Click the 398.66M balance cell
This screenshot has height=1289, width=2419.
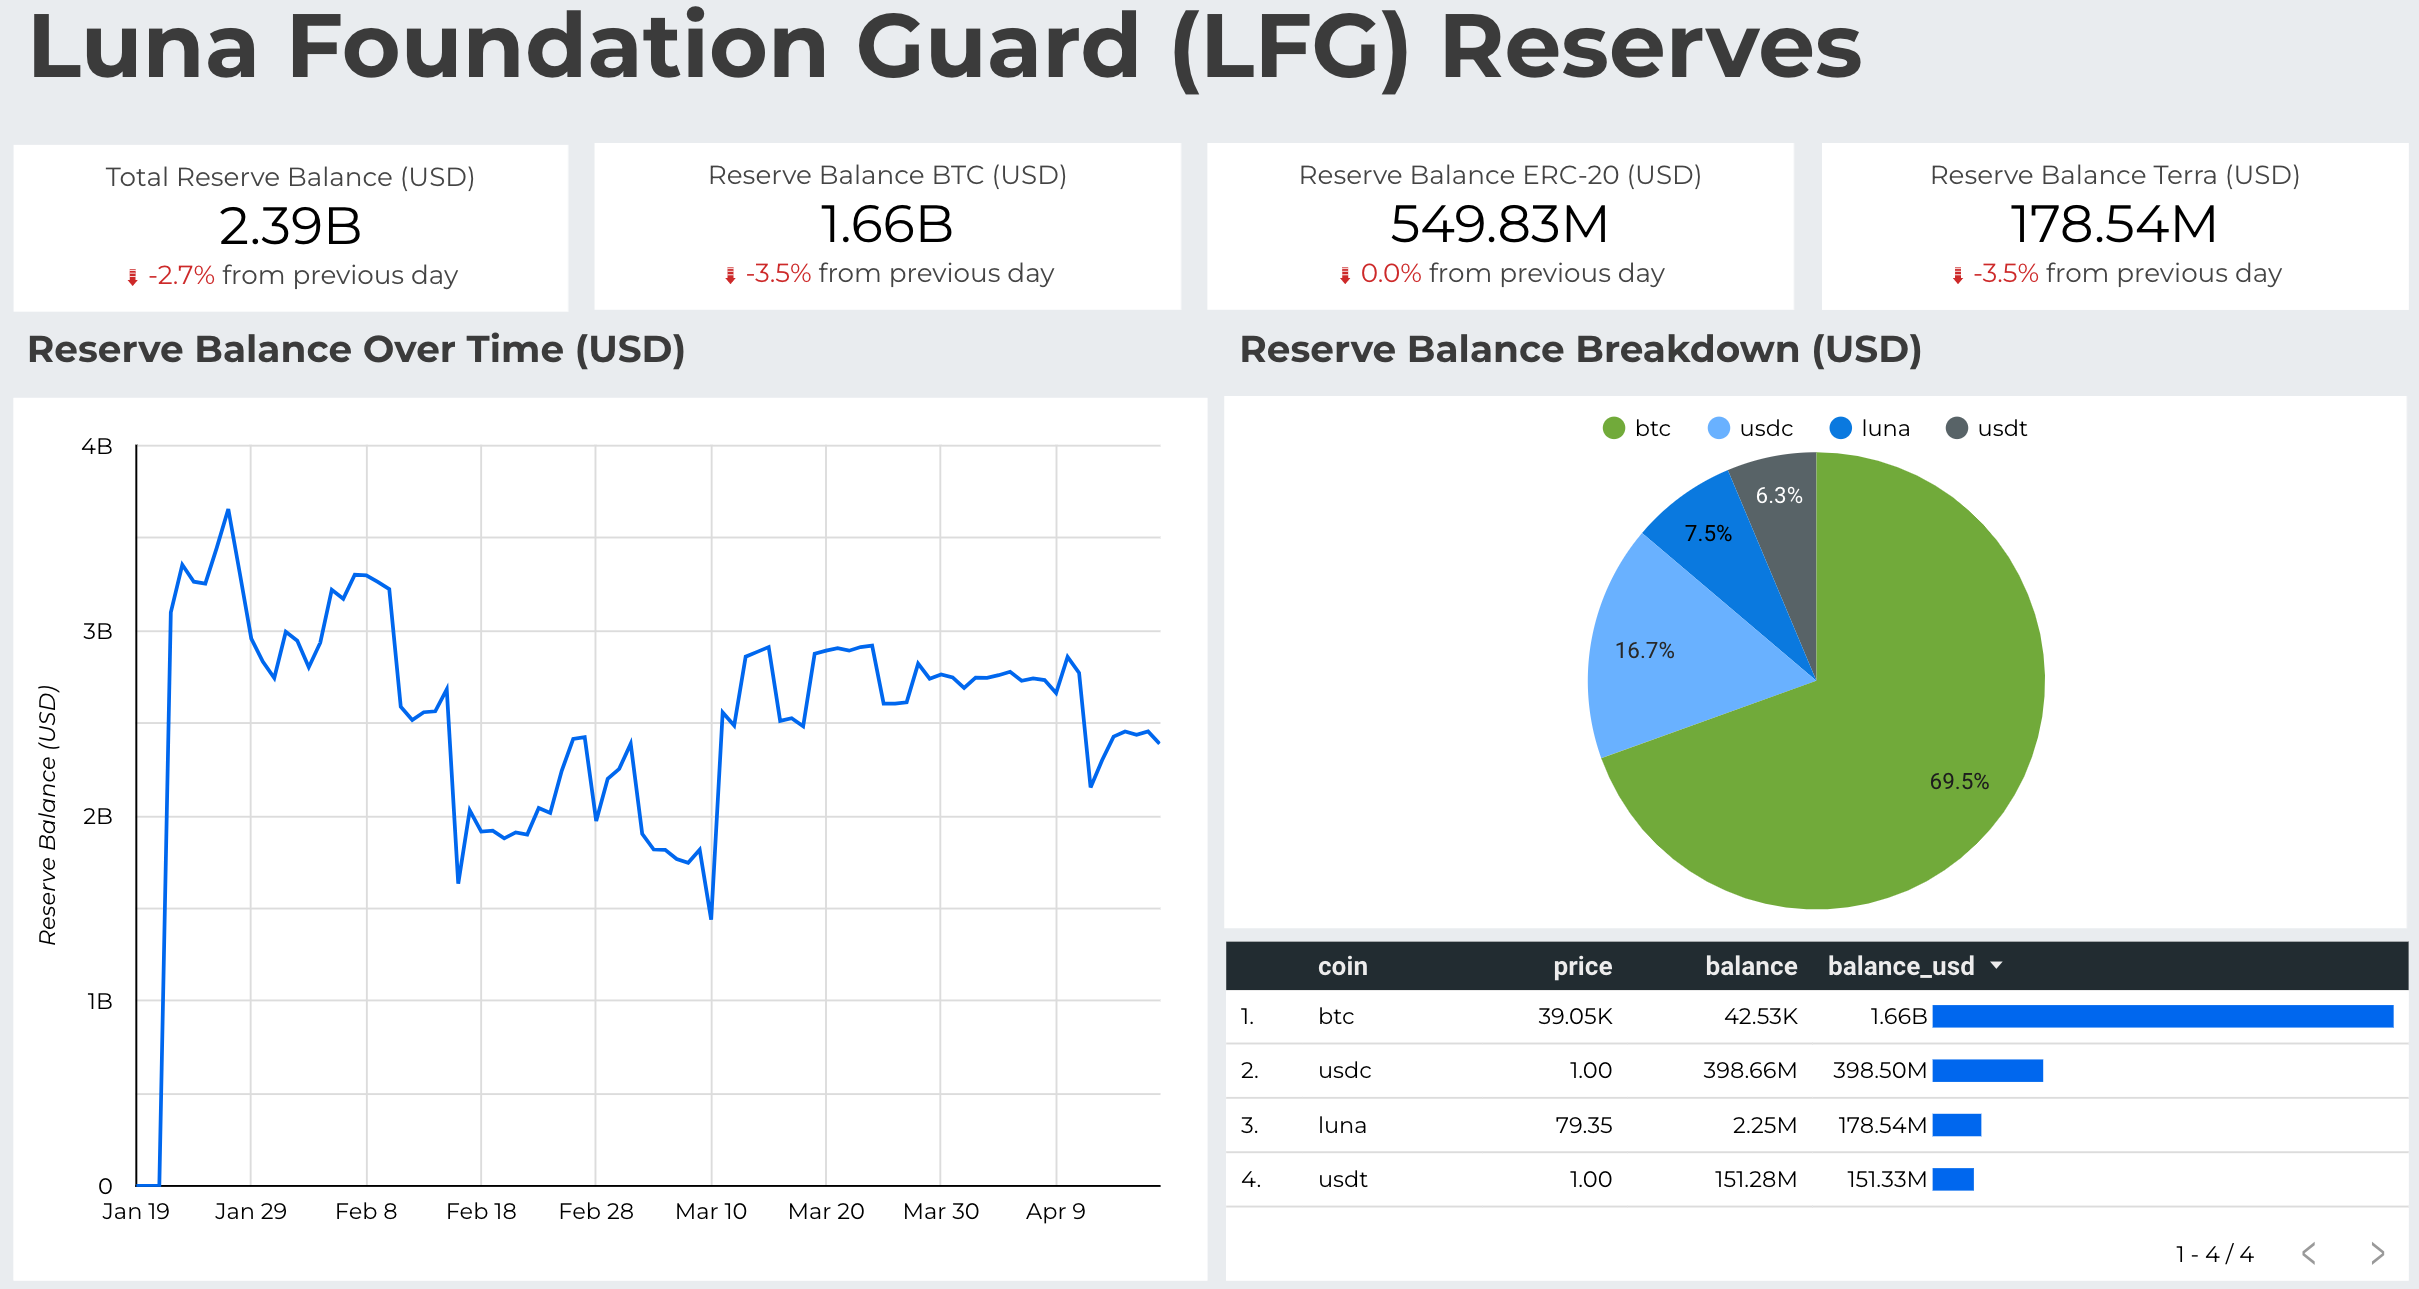tap(1750, 1070)
